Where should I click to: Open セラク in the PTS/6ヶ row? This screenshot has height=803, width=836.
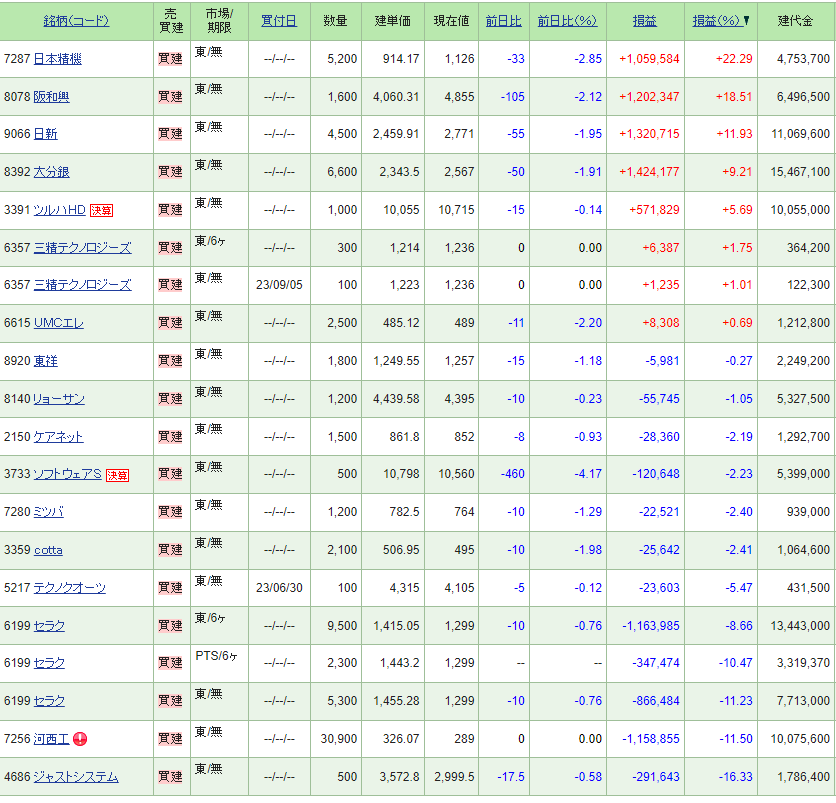(49, 663)
